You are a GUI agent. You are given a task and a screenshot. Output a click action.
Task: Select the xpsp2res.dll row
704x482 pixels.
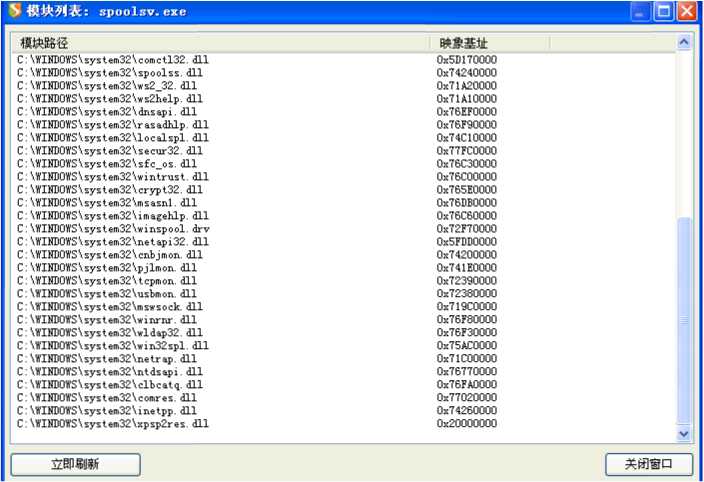(343, 424)
